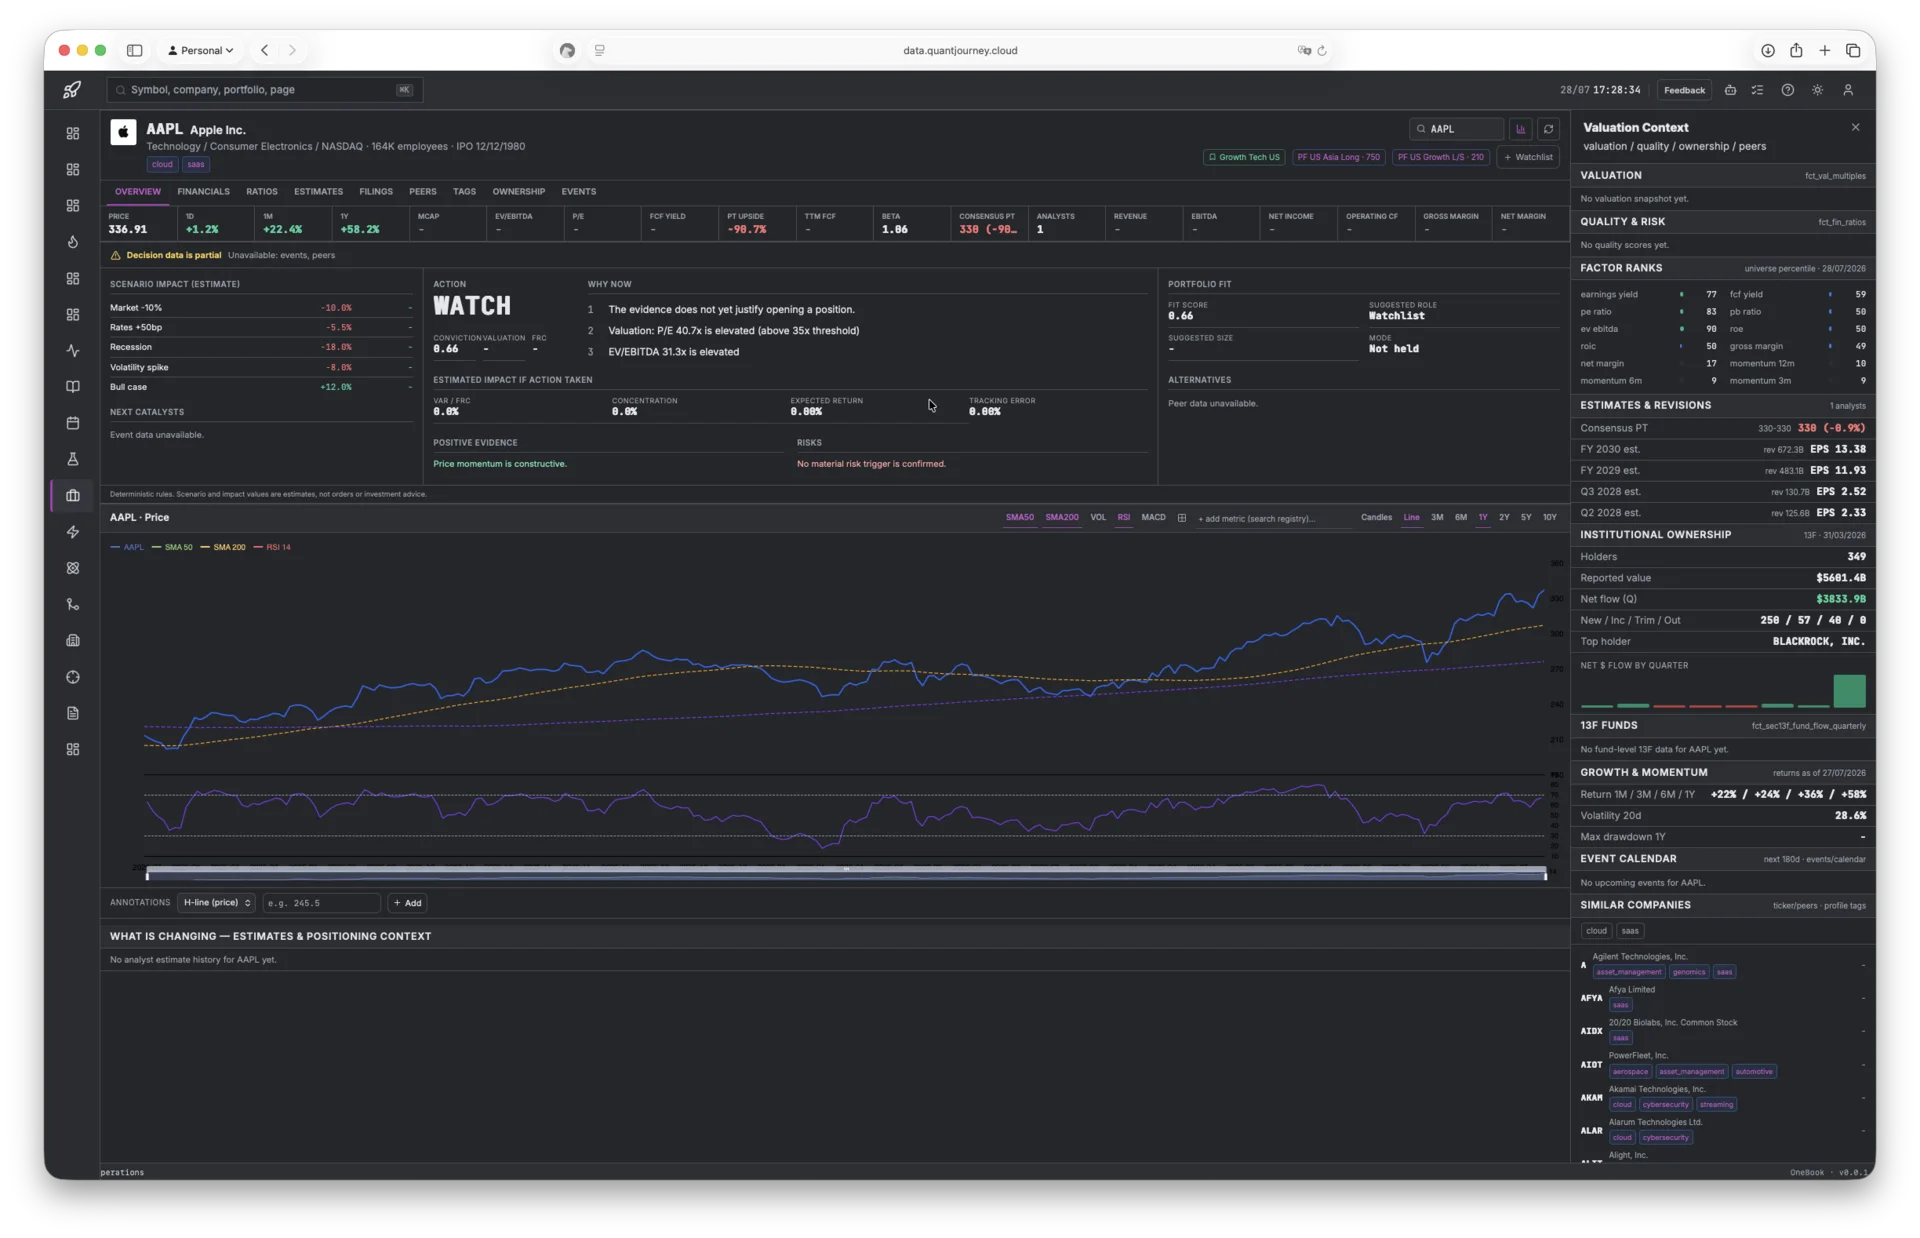The height and width of the screenshot is (1238, 1920).
Task: Click the bar chart icon next to AAPL search
Action: [x=1521, y=129]
